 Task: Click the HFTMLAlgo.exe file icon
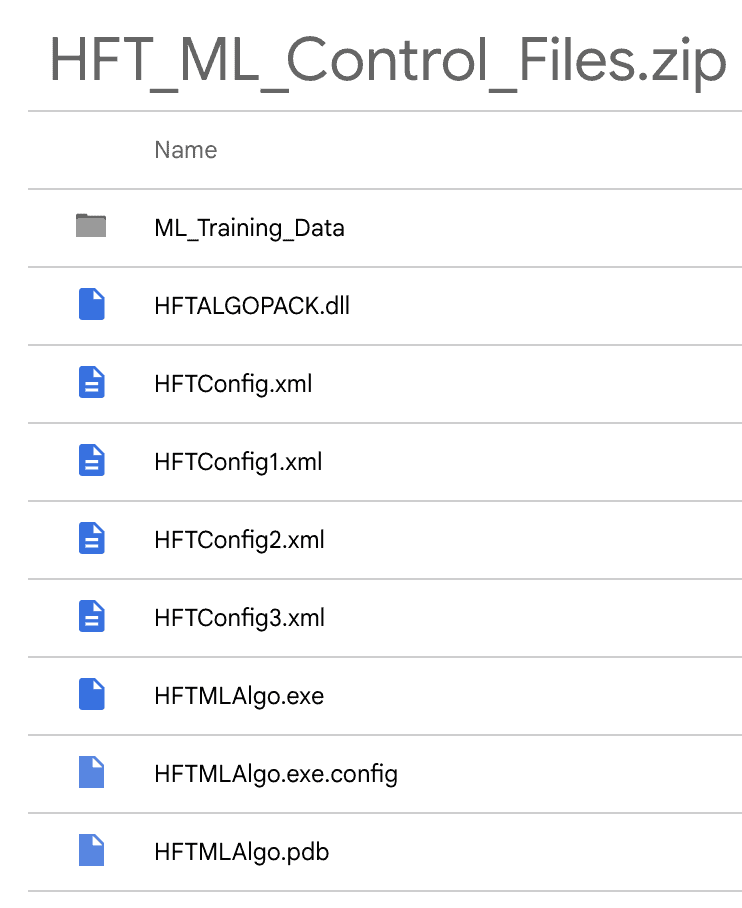[x=91, y=695]
